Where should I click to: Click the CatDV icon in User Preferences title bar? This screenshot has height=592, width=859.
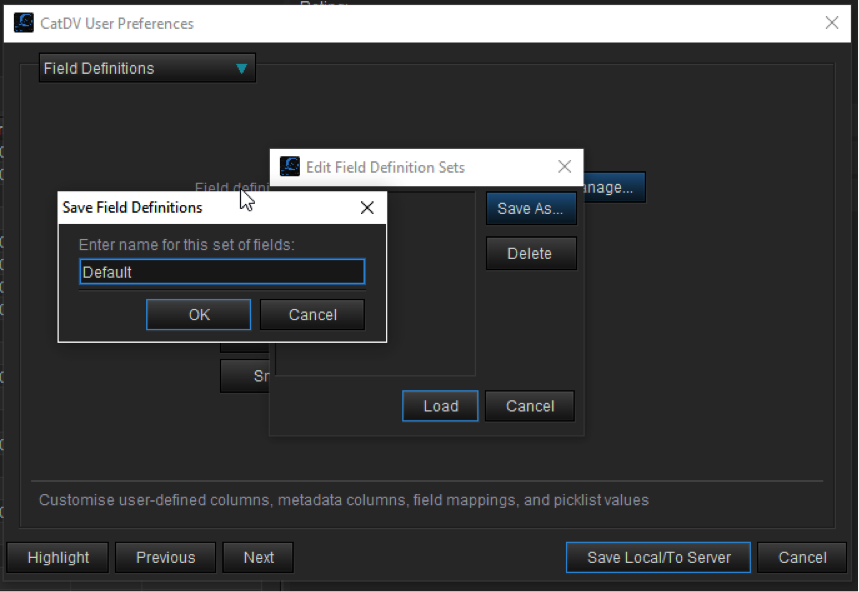click(24, 23)
